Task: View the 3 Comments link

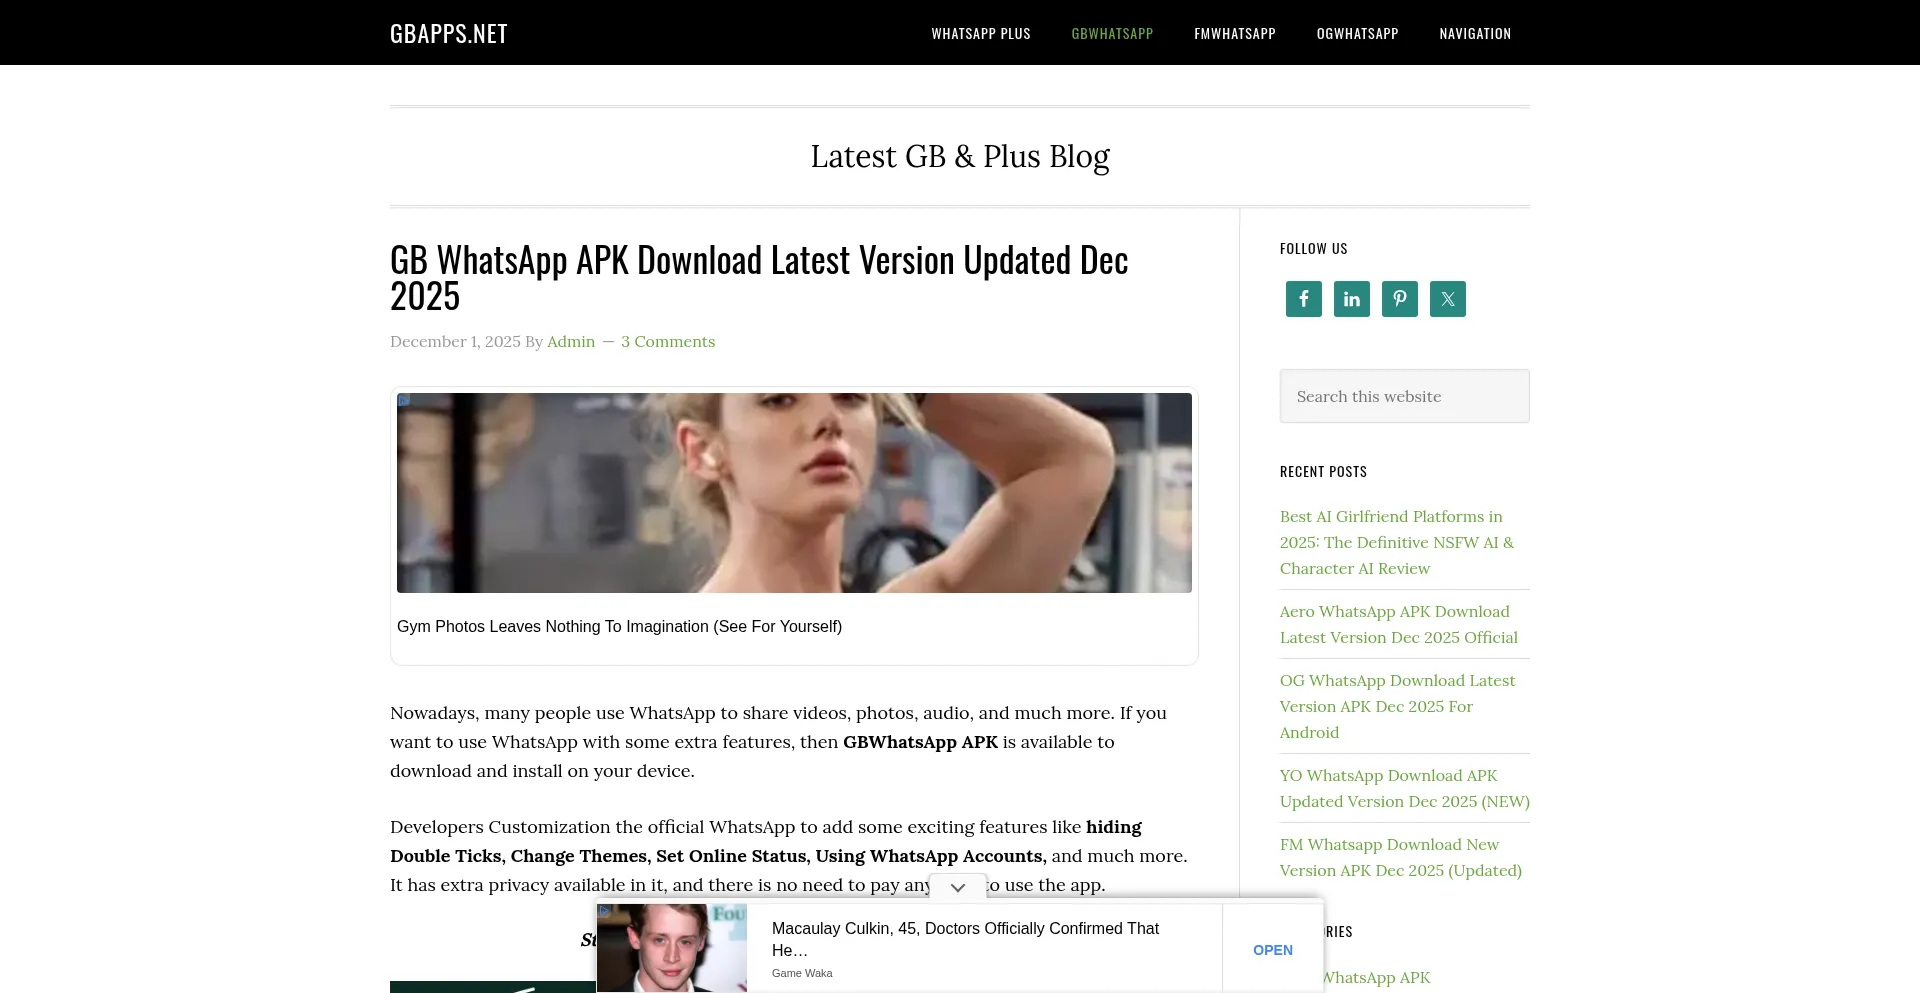Action: click(667, 342)
